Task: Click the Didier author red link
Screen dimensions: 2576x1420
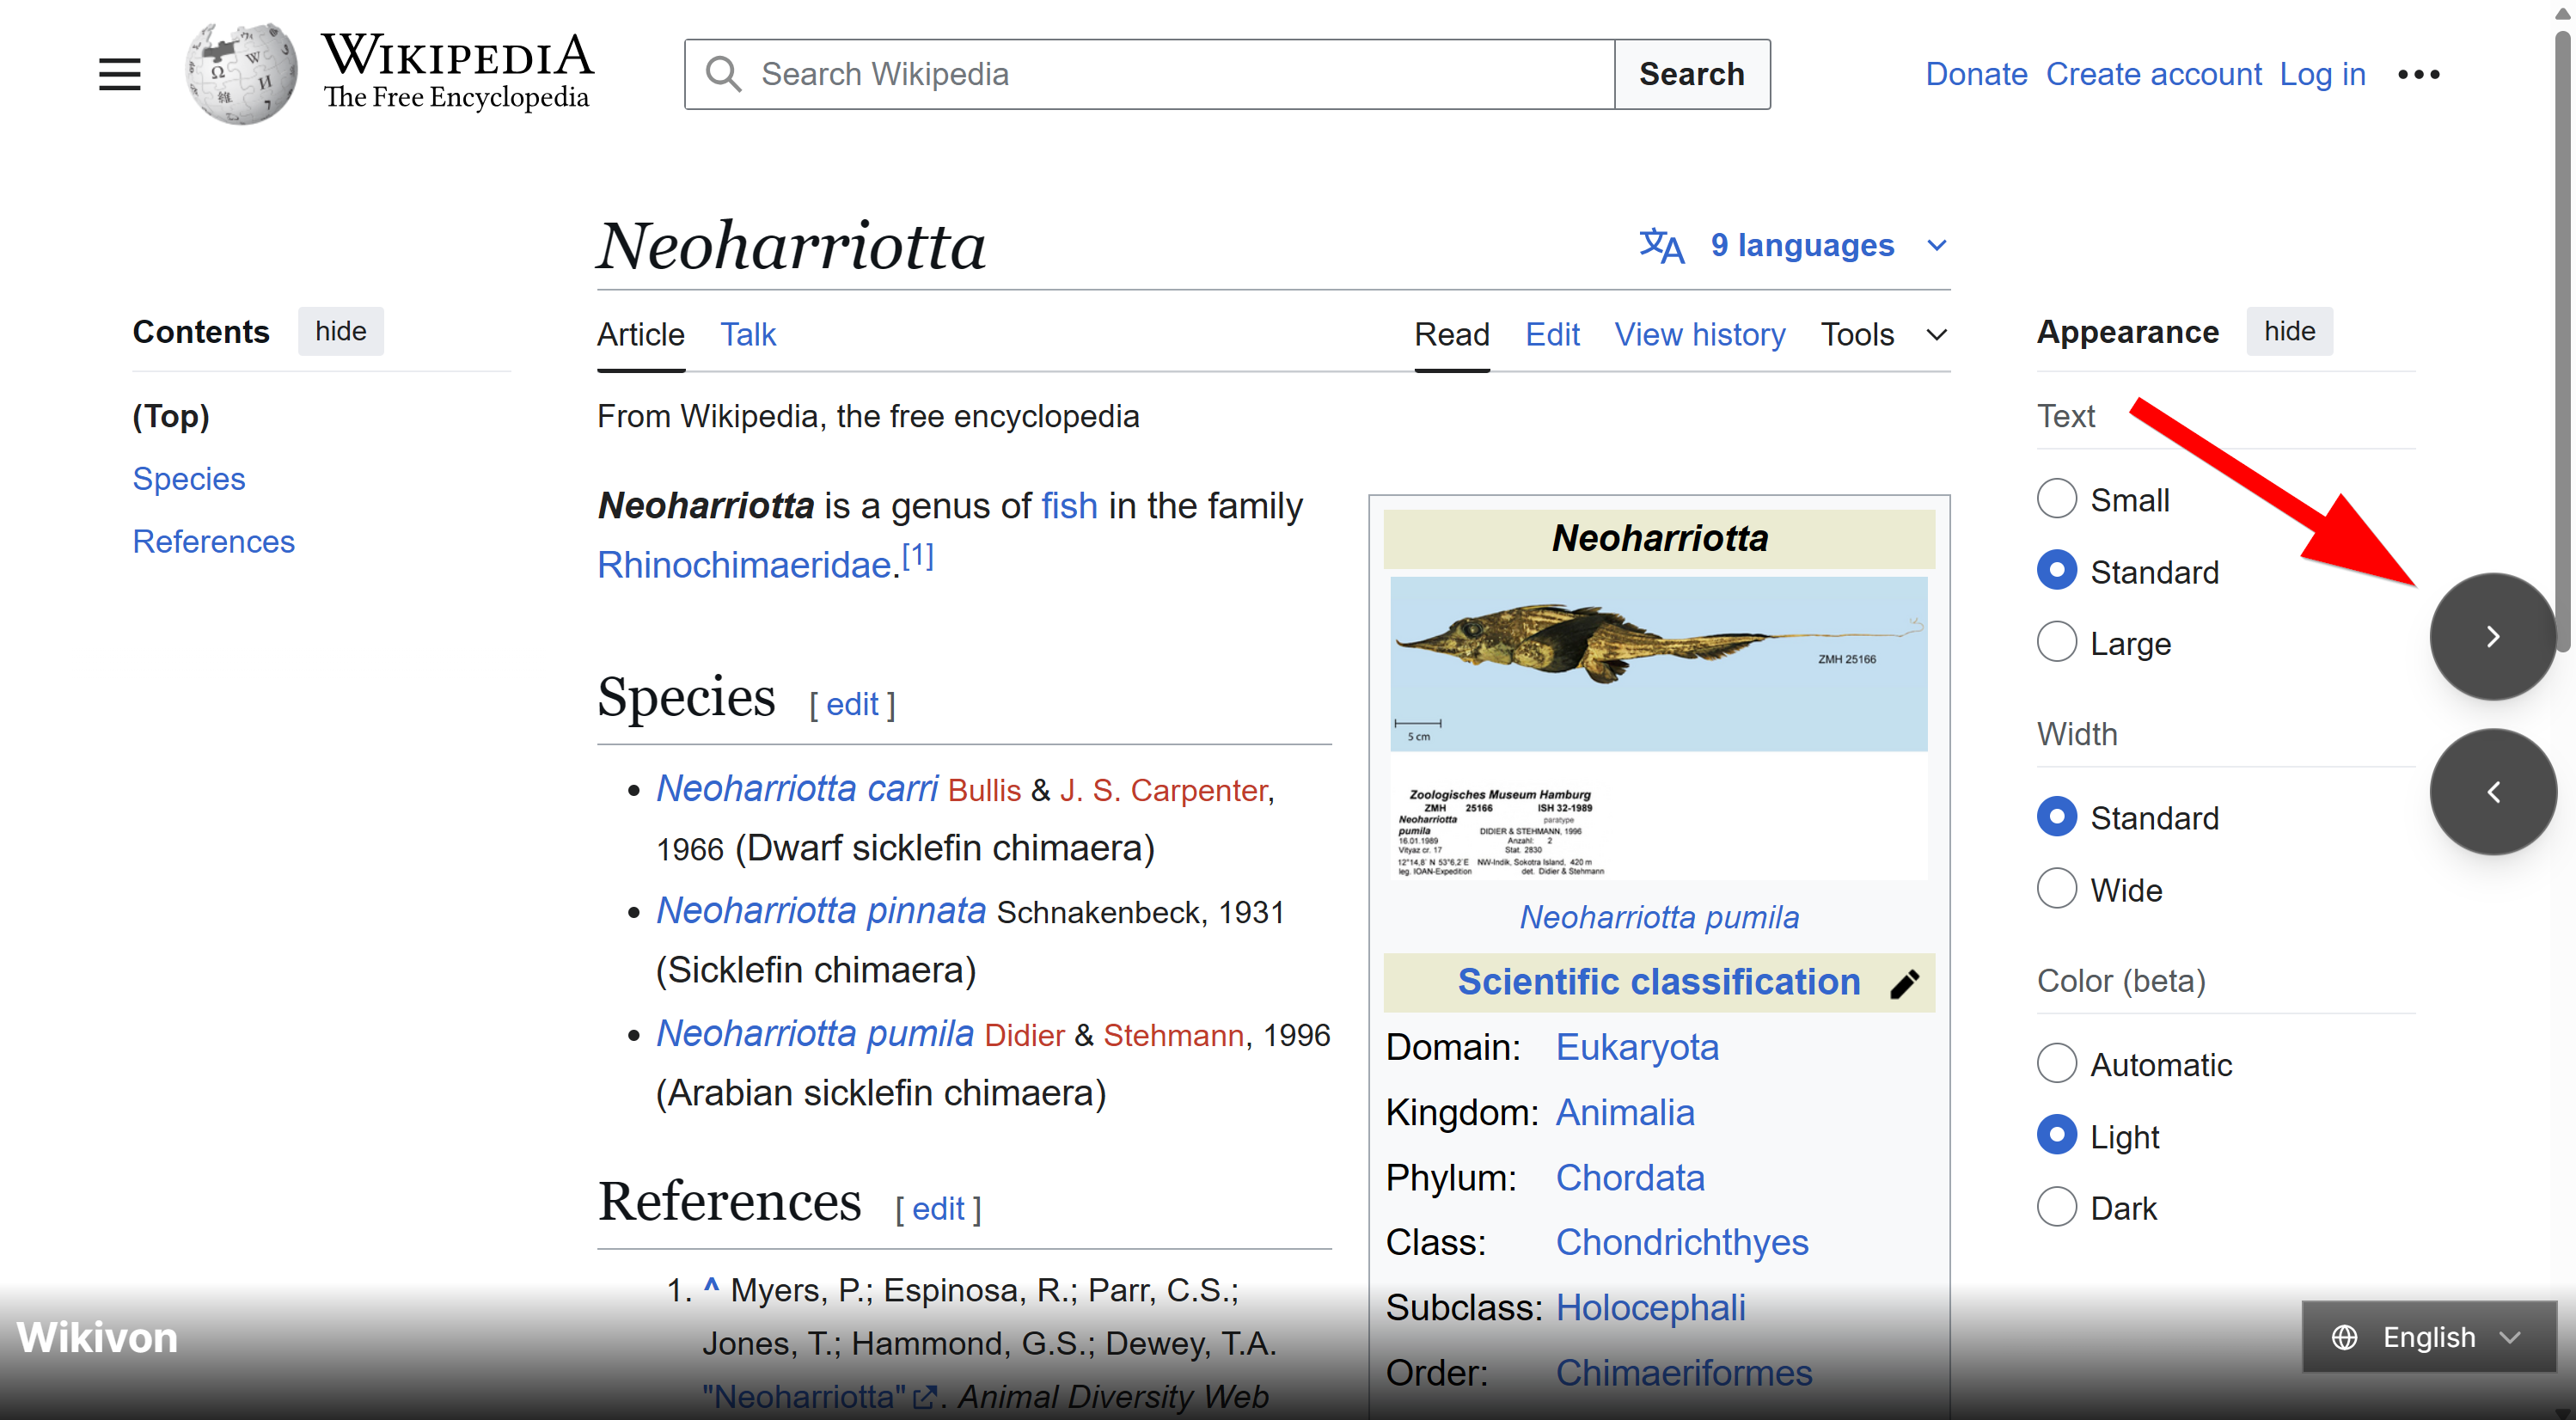Action: [1024, 1035]
